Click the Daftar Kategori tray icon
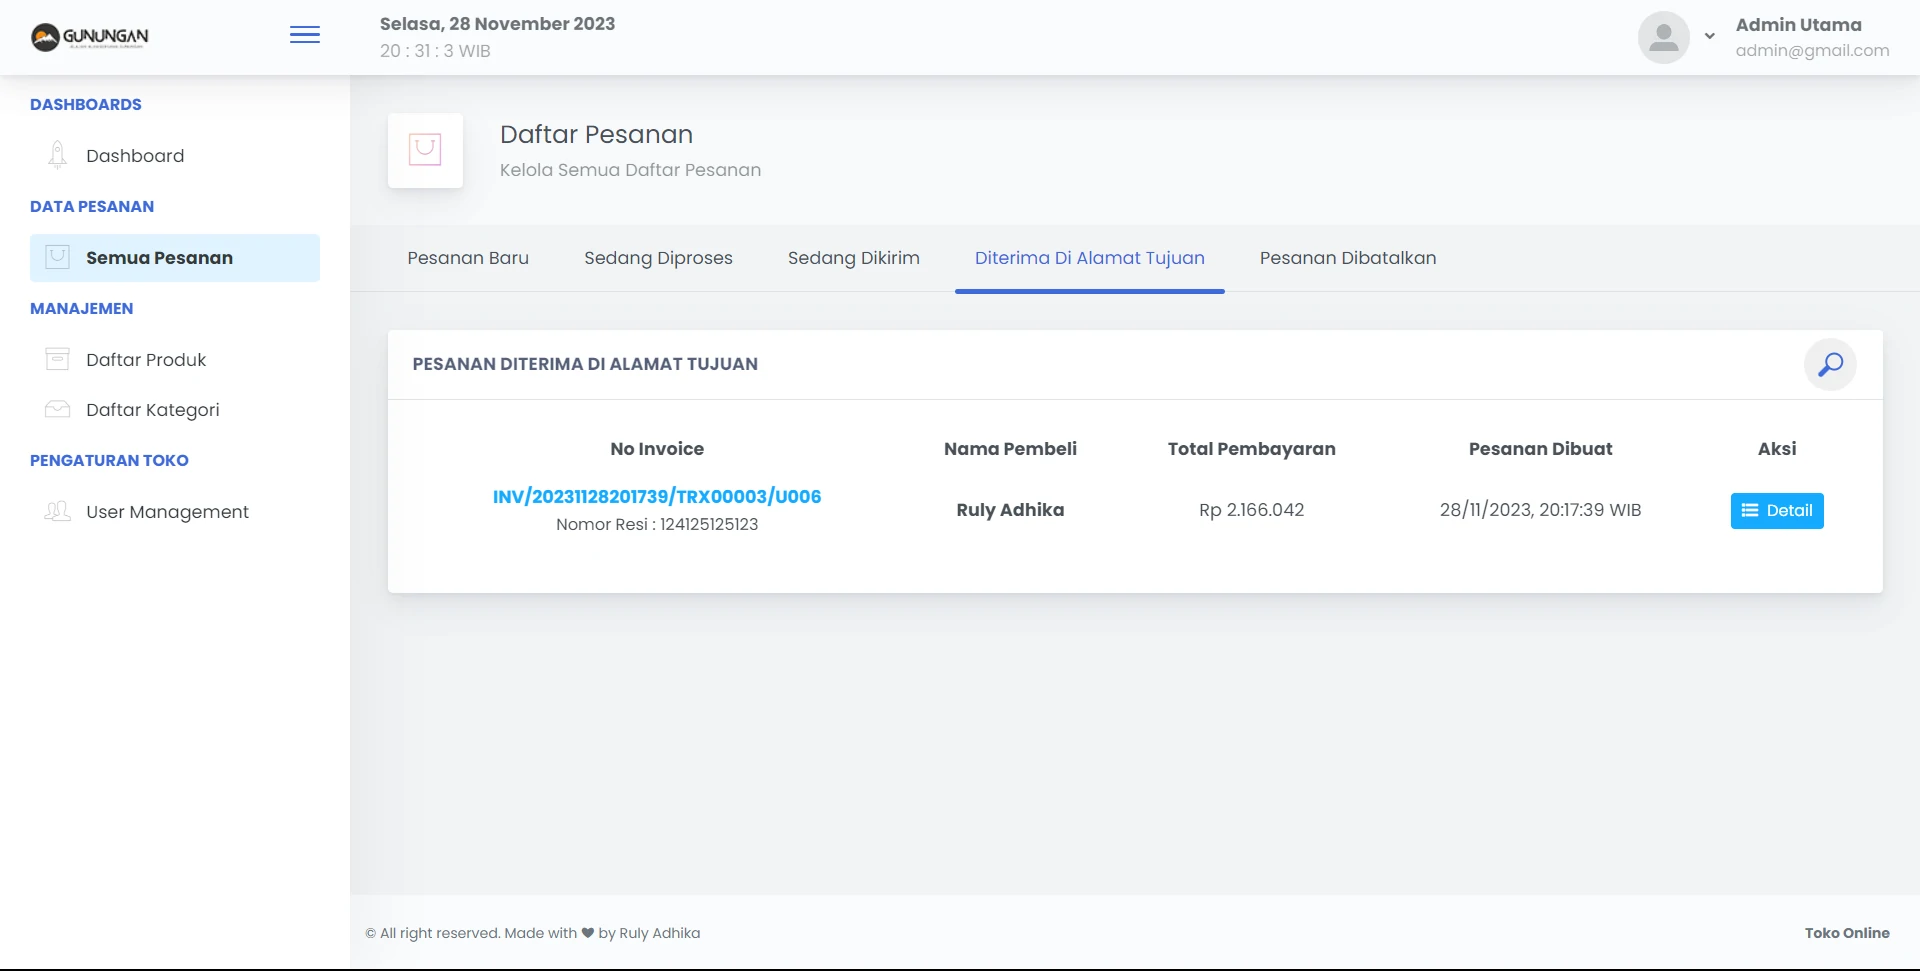Screen dimensions: 1920x971 click(58, 409)
